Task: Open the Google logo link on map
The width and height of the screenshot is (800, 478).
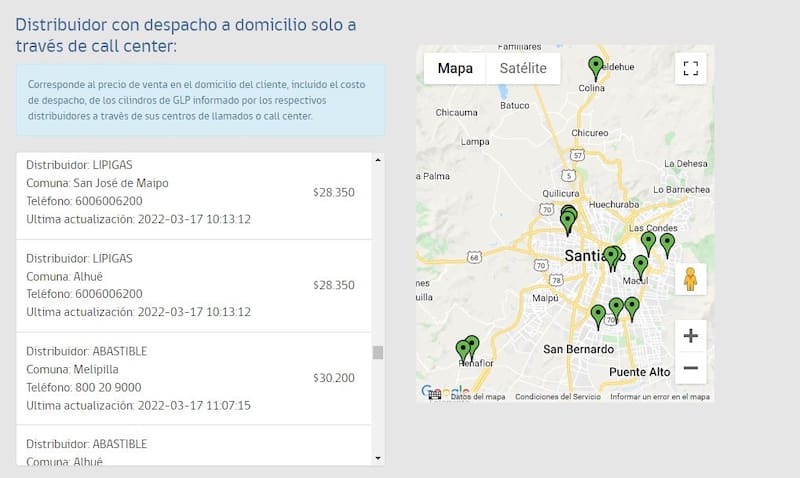Action: (438, 391)
